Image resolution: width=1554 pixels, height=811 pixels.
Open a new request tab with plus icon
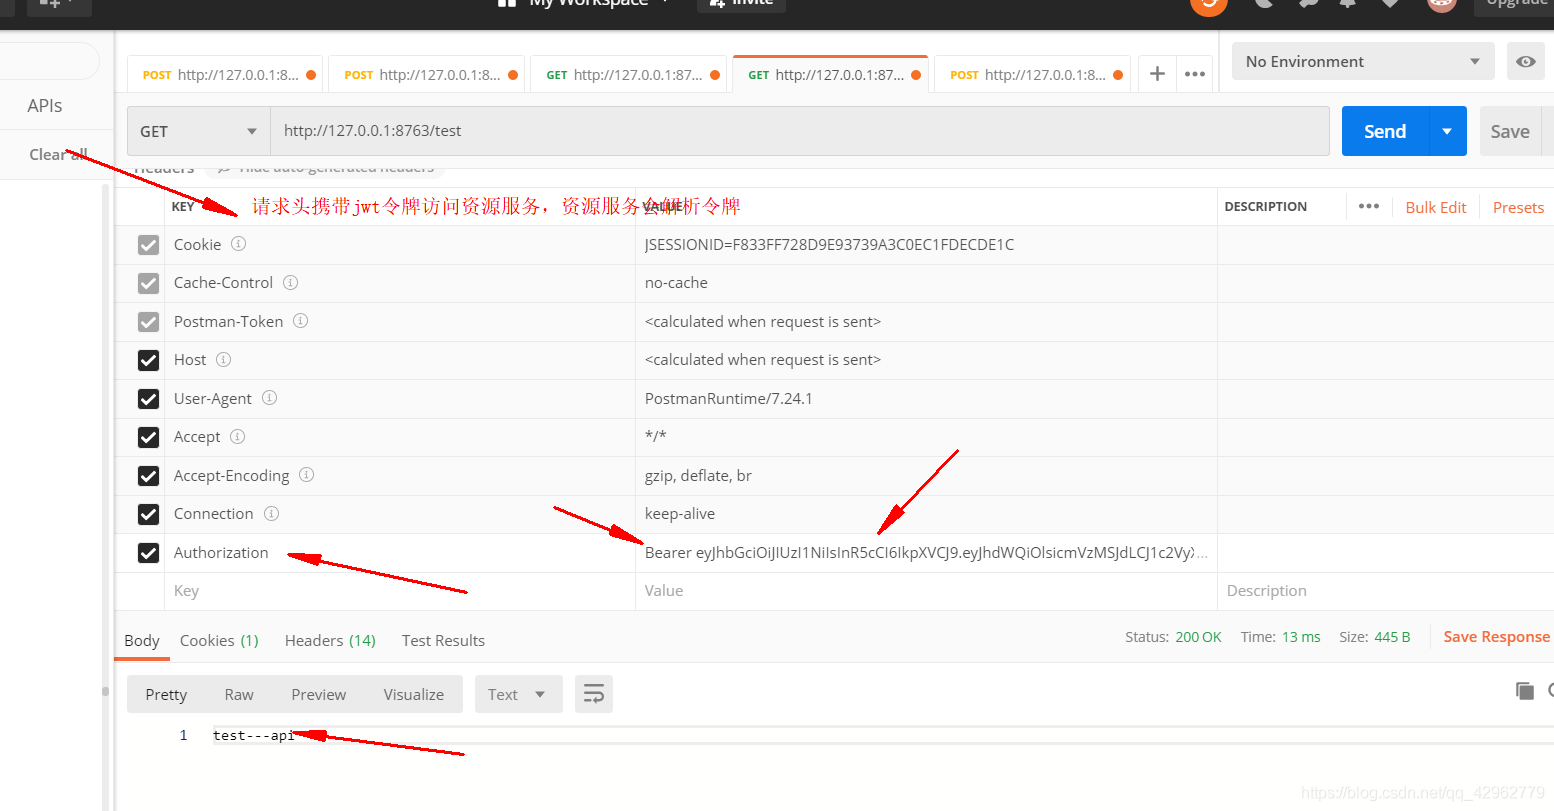pos(1157,74)
